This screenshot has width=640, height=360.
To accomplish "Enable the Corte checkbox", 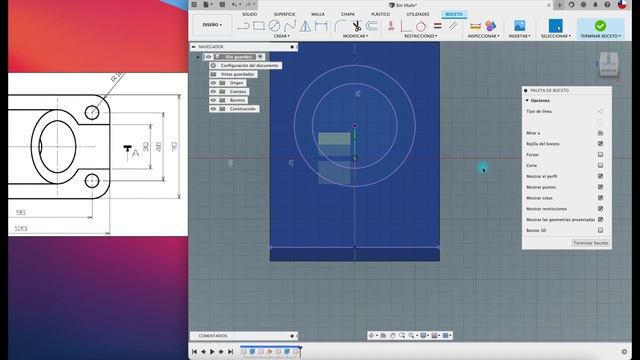I will 600,165.
